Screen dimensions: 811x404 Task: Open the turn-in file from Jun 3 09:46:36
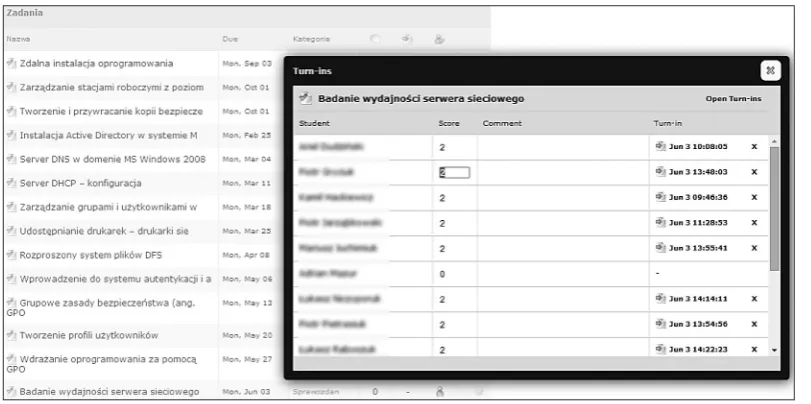(660, 197)
